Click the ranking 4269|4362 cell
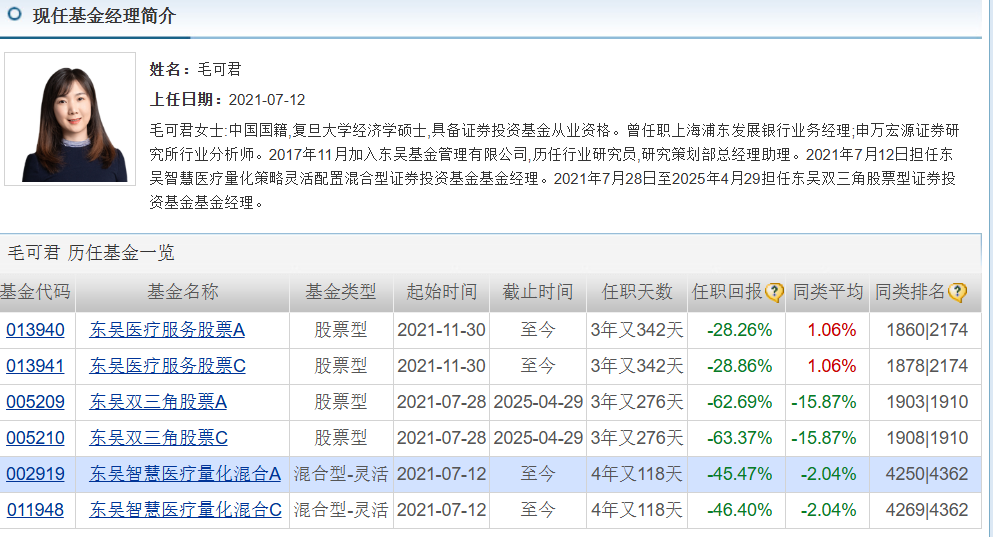Image resolution: width=993 pixels, height=537 pixels. pyautogui.click(x=927, y=510)
